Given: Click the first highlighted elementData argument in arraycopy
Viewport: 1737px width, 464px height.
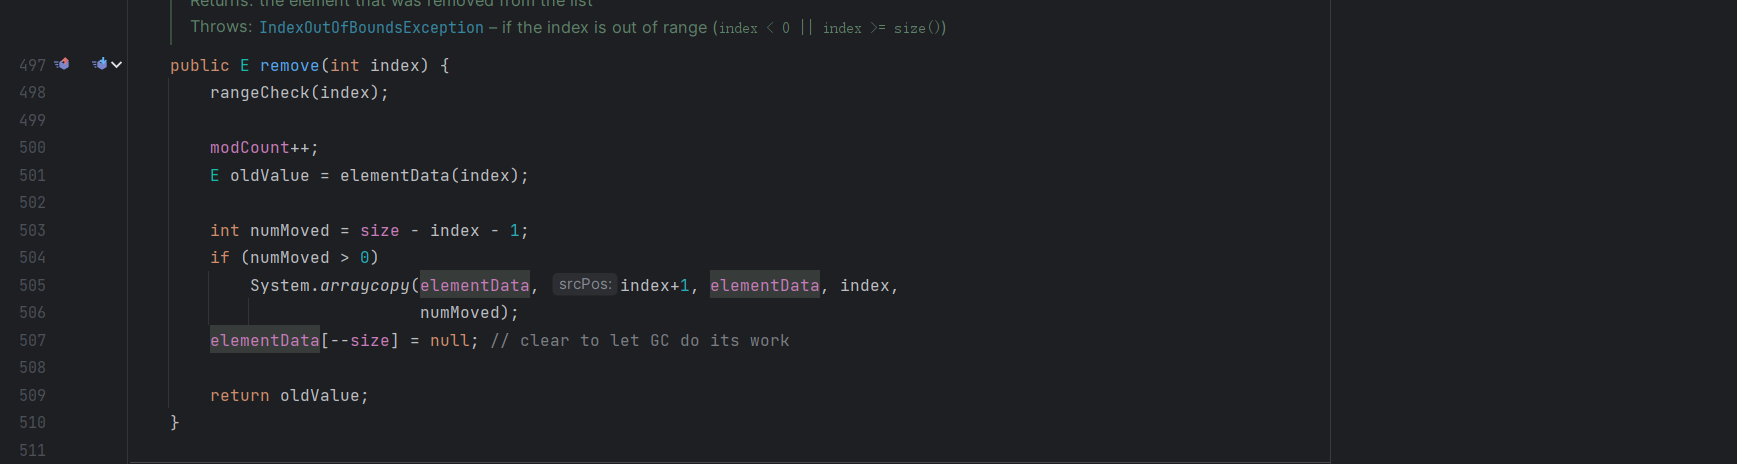Looking at the screenshot, I should 474,285.
